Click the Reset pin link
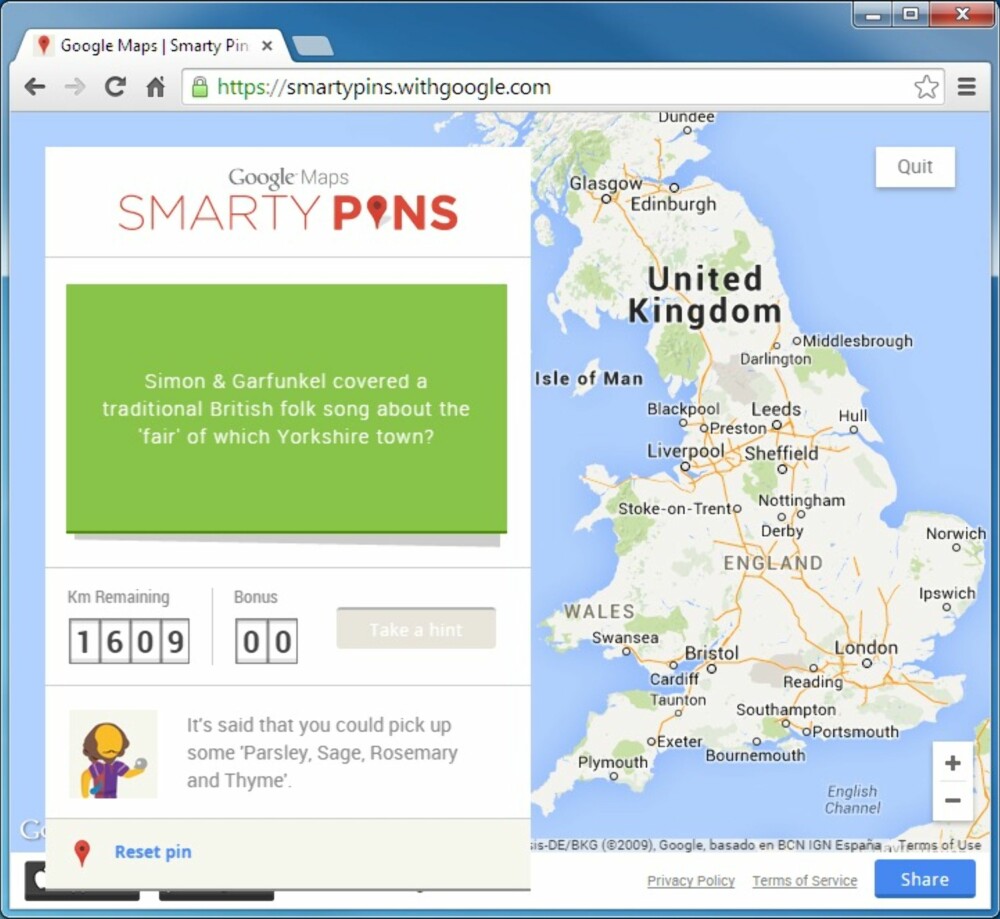Image resolution: width=1000 pixels, height=919 pixels. click(x=153, y=852)
